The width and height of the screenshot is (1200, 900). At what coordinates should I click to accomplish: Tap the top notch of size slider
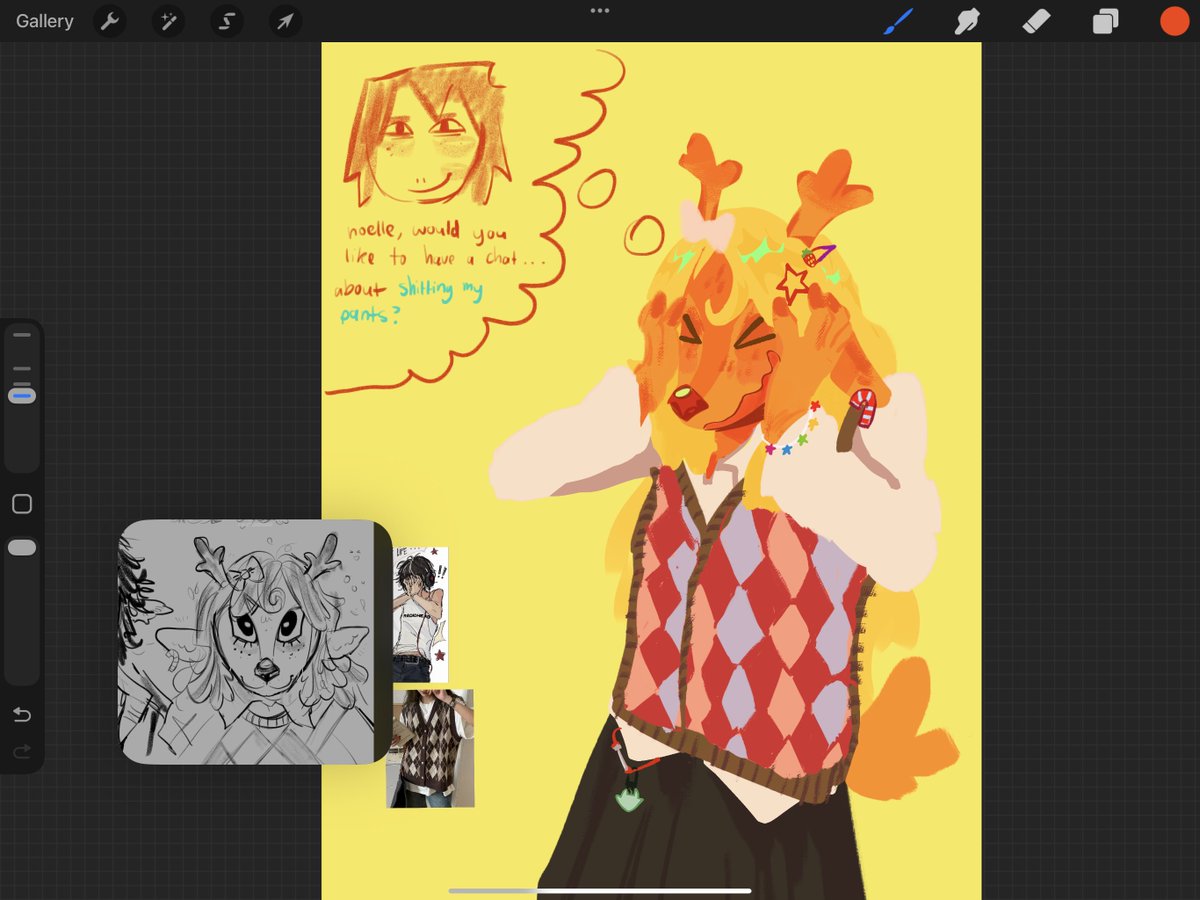coord(22,336)
